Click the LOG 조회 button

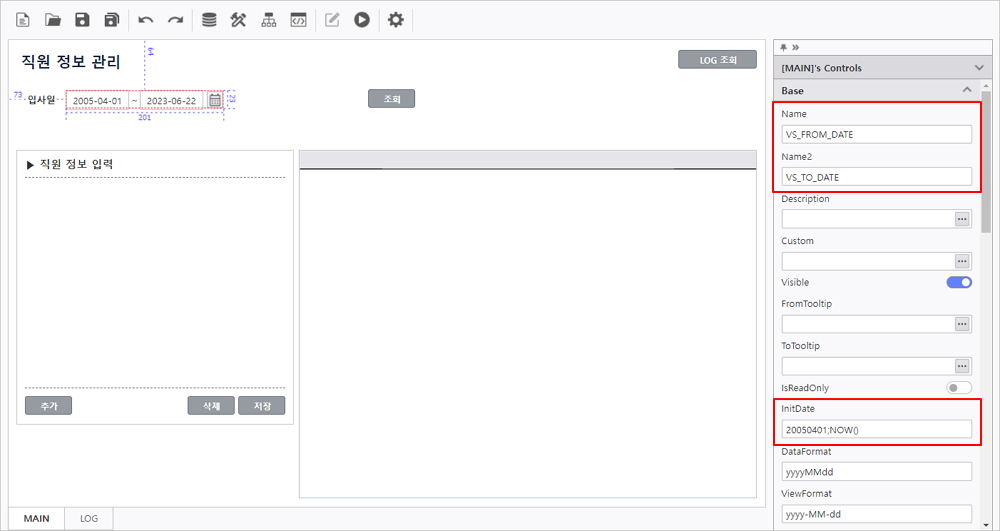[717, 59]
